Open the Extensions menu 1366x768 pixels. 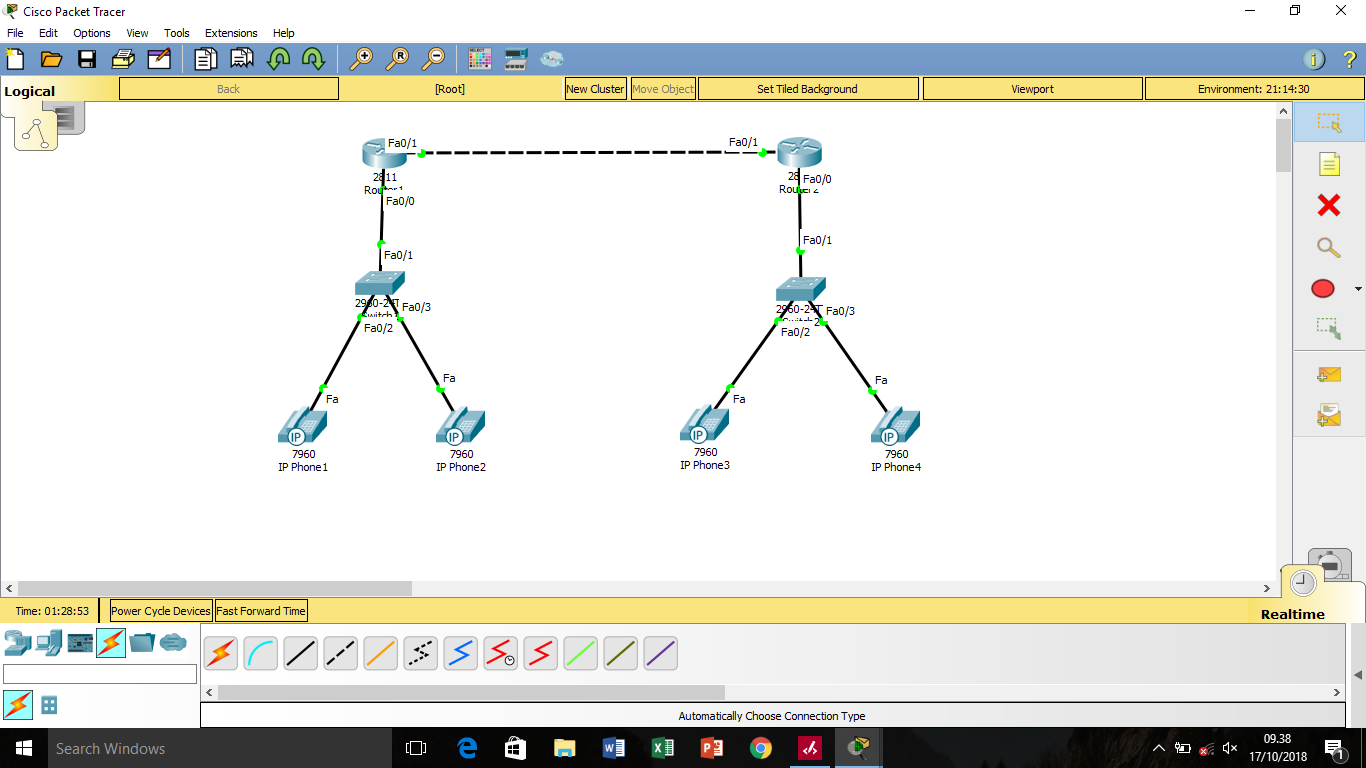[231, 33]
